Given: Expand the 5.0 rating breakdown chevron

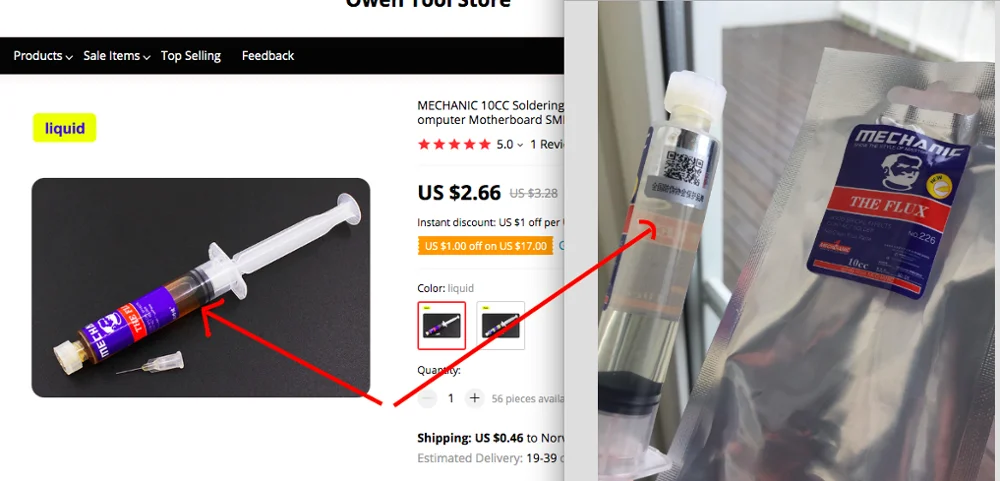Looking at the screenshot, I should point(520,145).
